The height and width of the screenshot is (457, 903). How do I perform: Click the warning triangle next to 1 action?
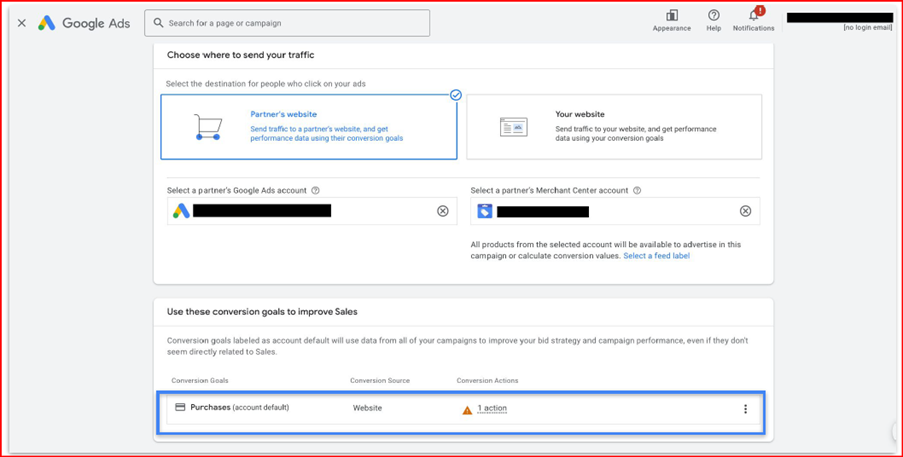click(467, 409)
